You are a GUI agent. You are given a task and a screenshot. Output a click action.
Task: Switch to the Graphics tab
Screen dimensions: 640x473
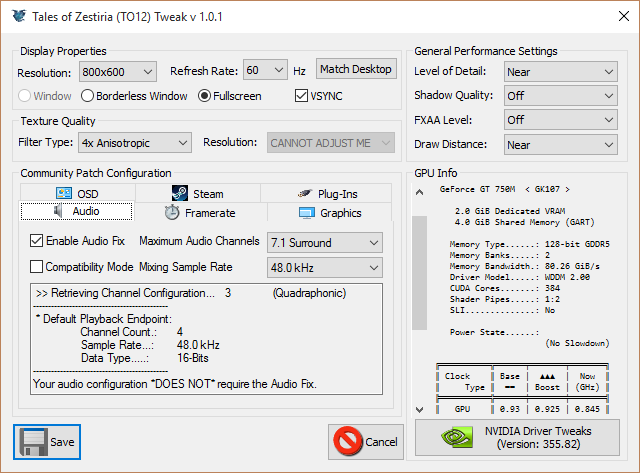[x=329, y=213]
